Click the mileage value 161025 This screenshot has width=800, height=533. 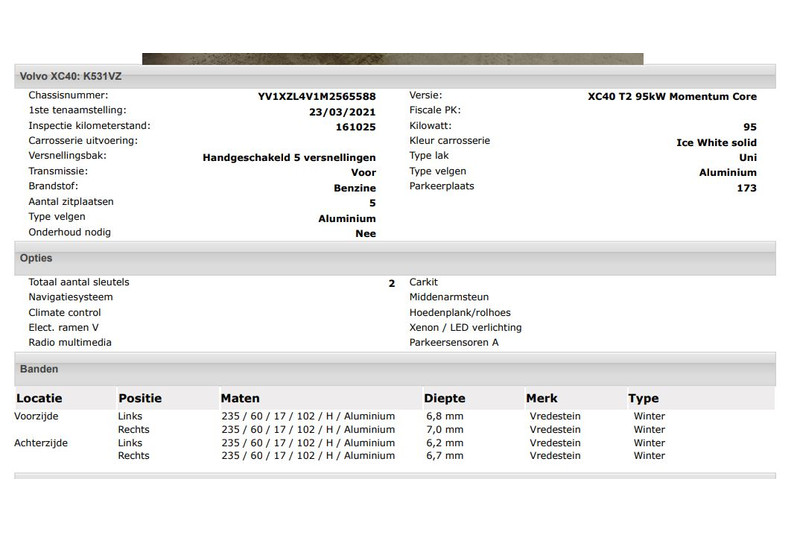(355, 127)
